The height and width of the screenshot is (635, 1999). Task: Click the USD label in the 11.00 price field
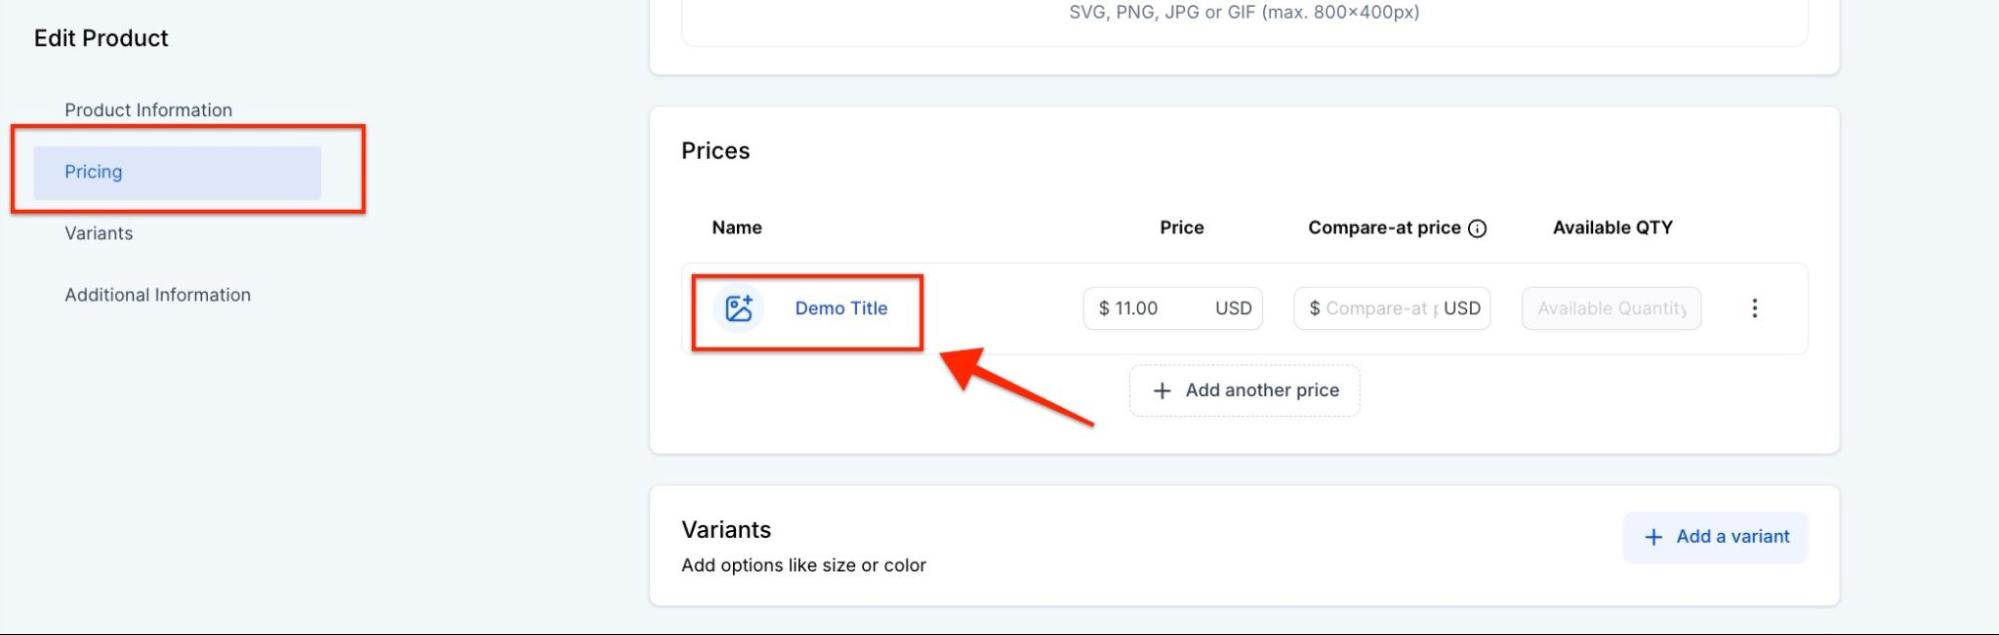click(1233, 308)
